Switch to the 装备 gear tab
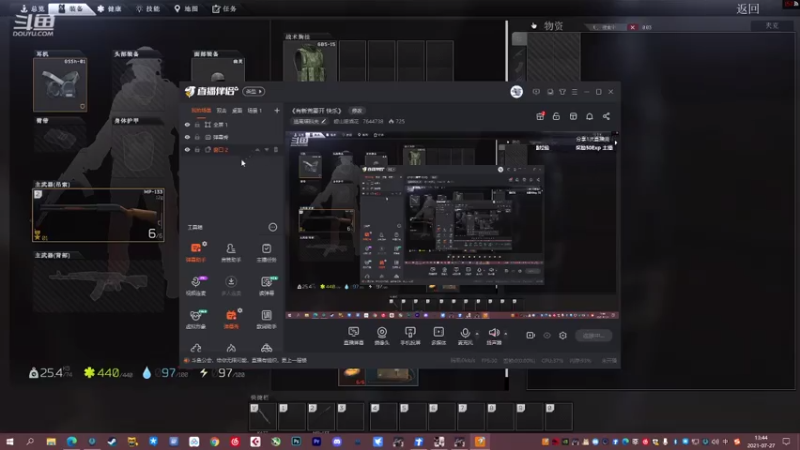Image resolution: width=800 pixels, height=450 pixels. click(70, 9)
